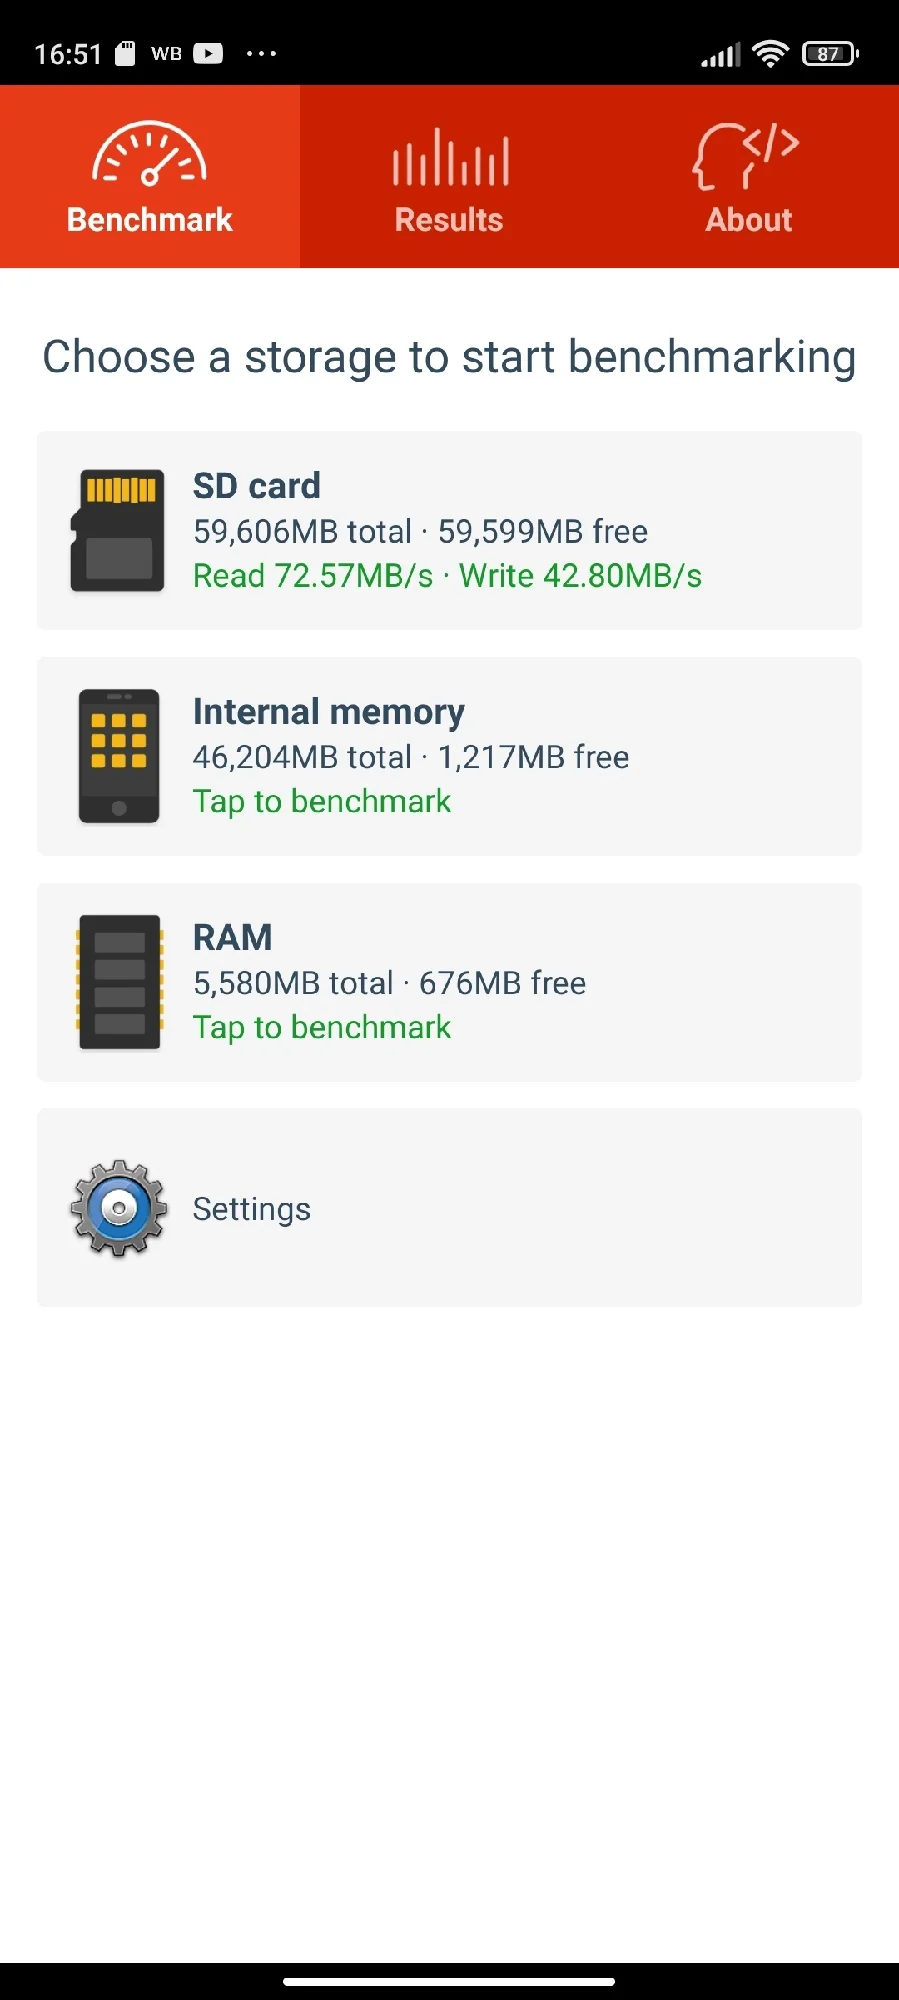Select SD card read/write speed result

[447, 576]
